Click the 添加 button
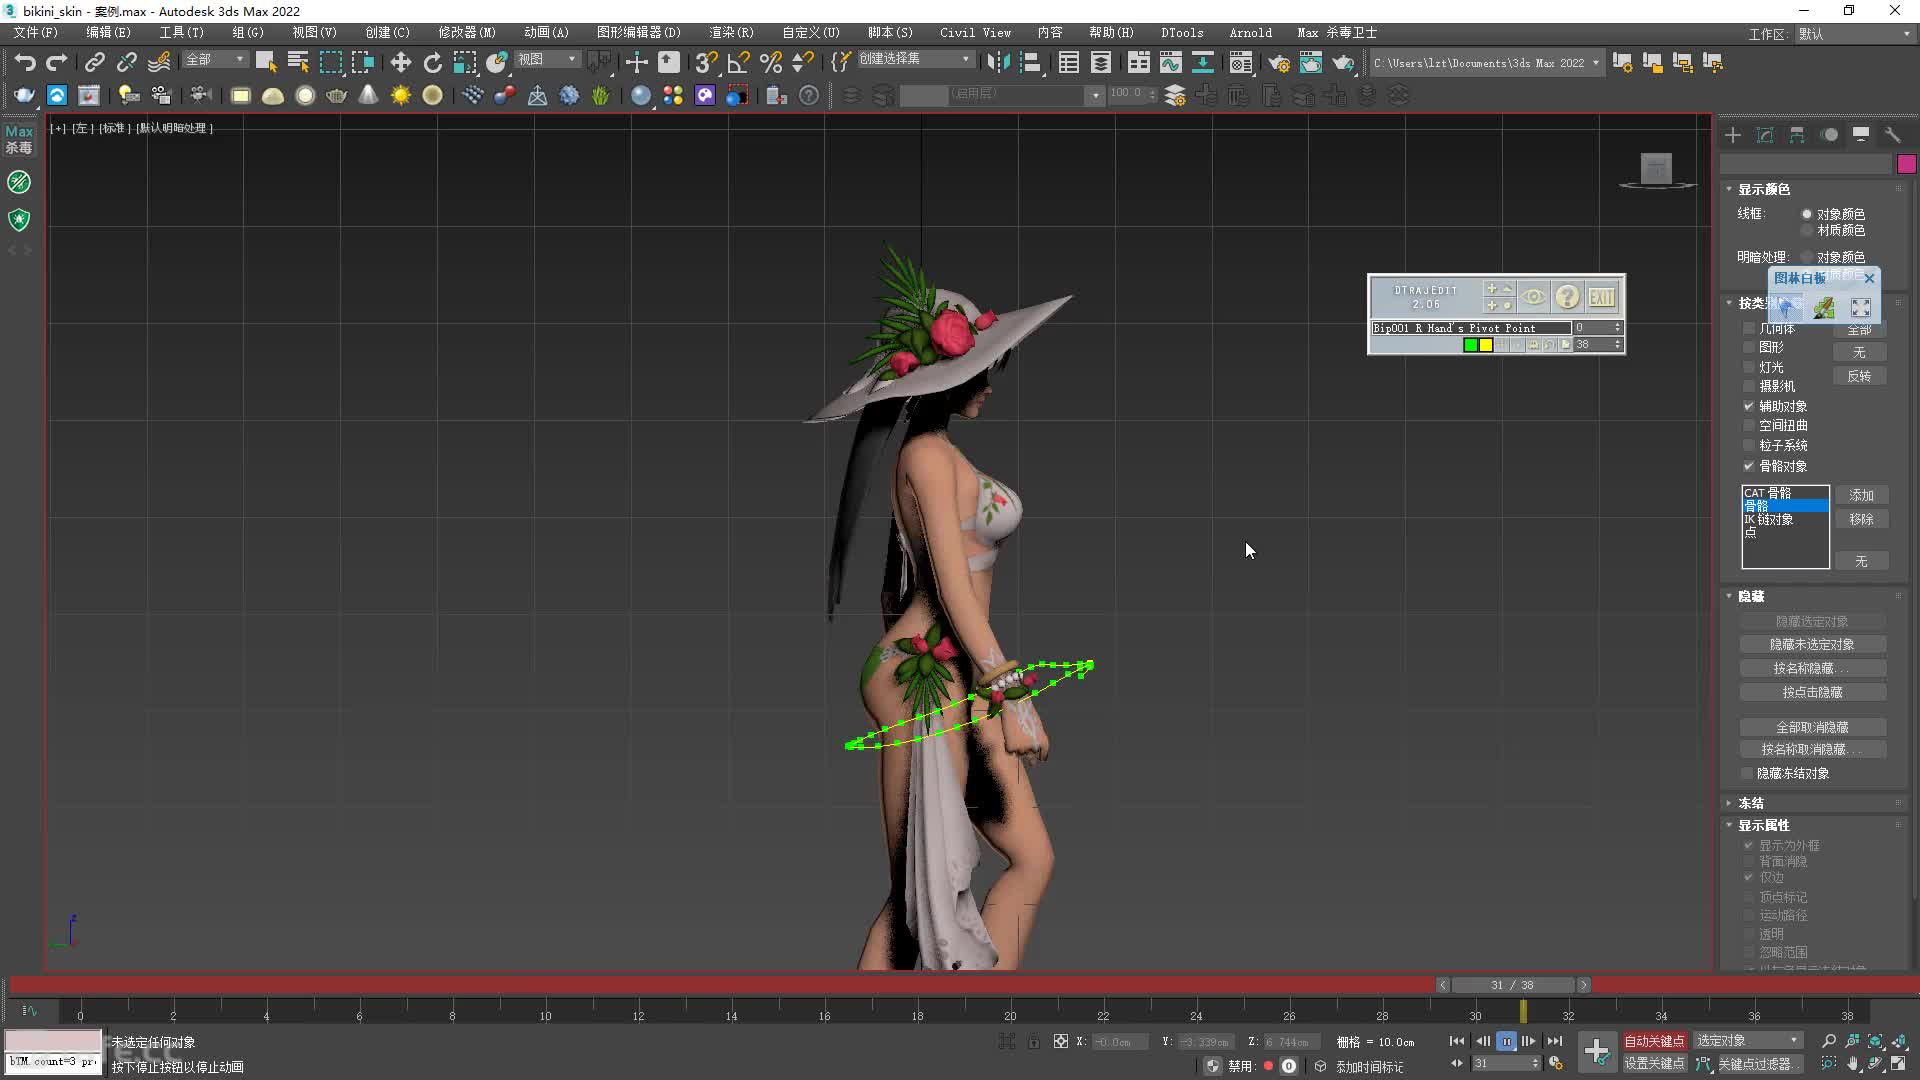This screenshot has width=1920, height=1080. pos(1861,495)
